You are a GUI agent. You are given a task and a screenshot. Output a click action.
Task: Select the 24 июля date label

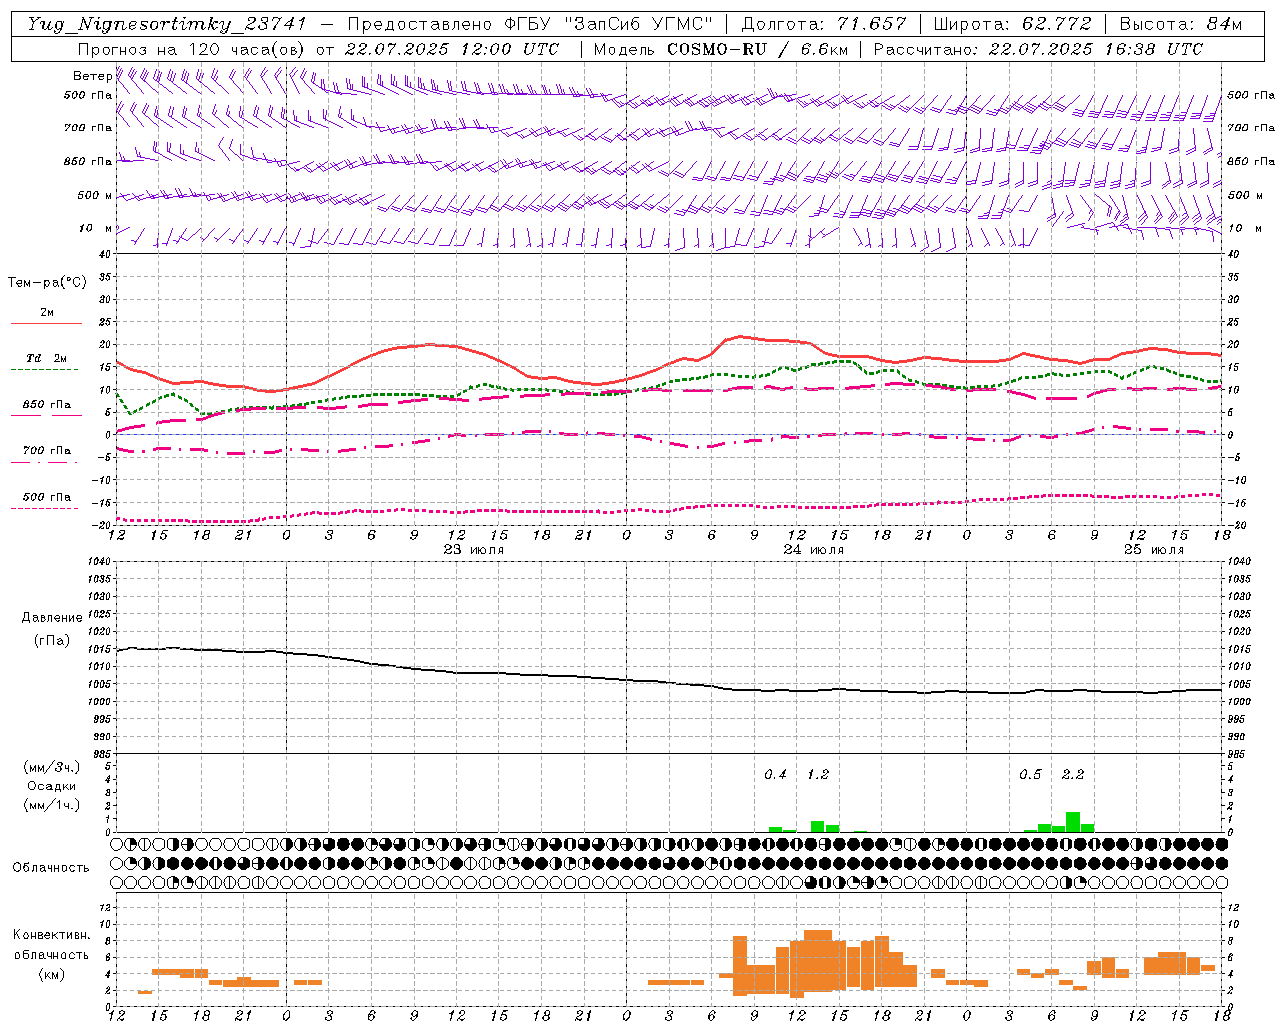[813, 550]
